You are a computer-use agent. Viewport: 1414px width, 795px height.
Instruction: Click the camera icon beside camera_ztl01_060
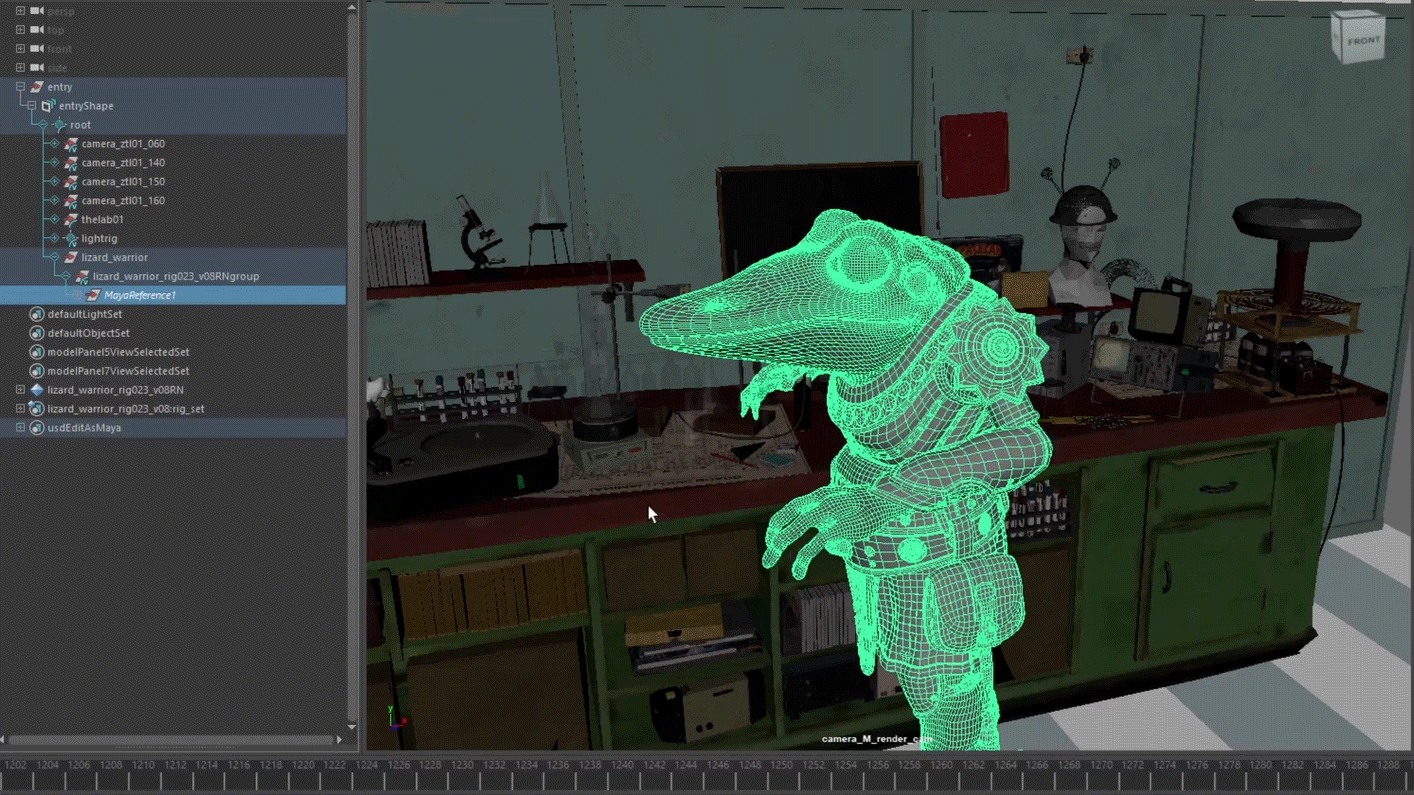(70, 143)
